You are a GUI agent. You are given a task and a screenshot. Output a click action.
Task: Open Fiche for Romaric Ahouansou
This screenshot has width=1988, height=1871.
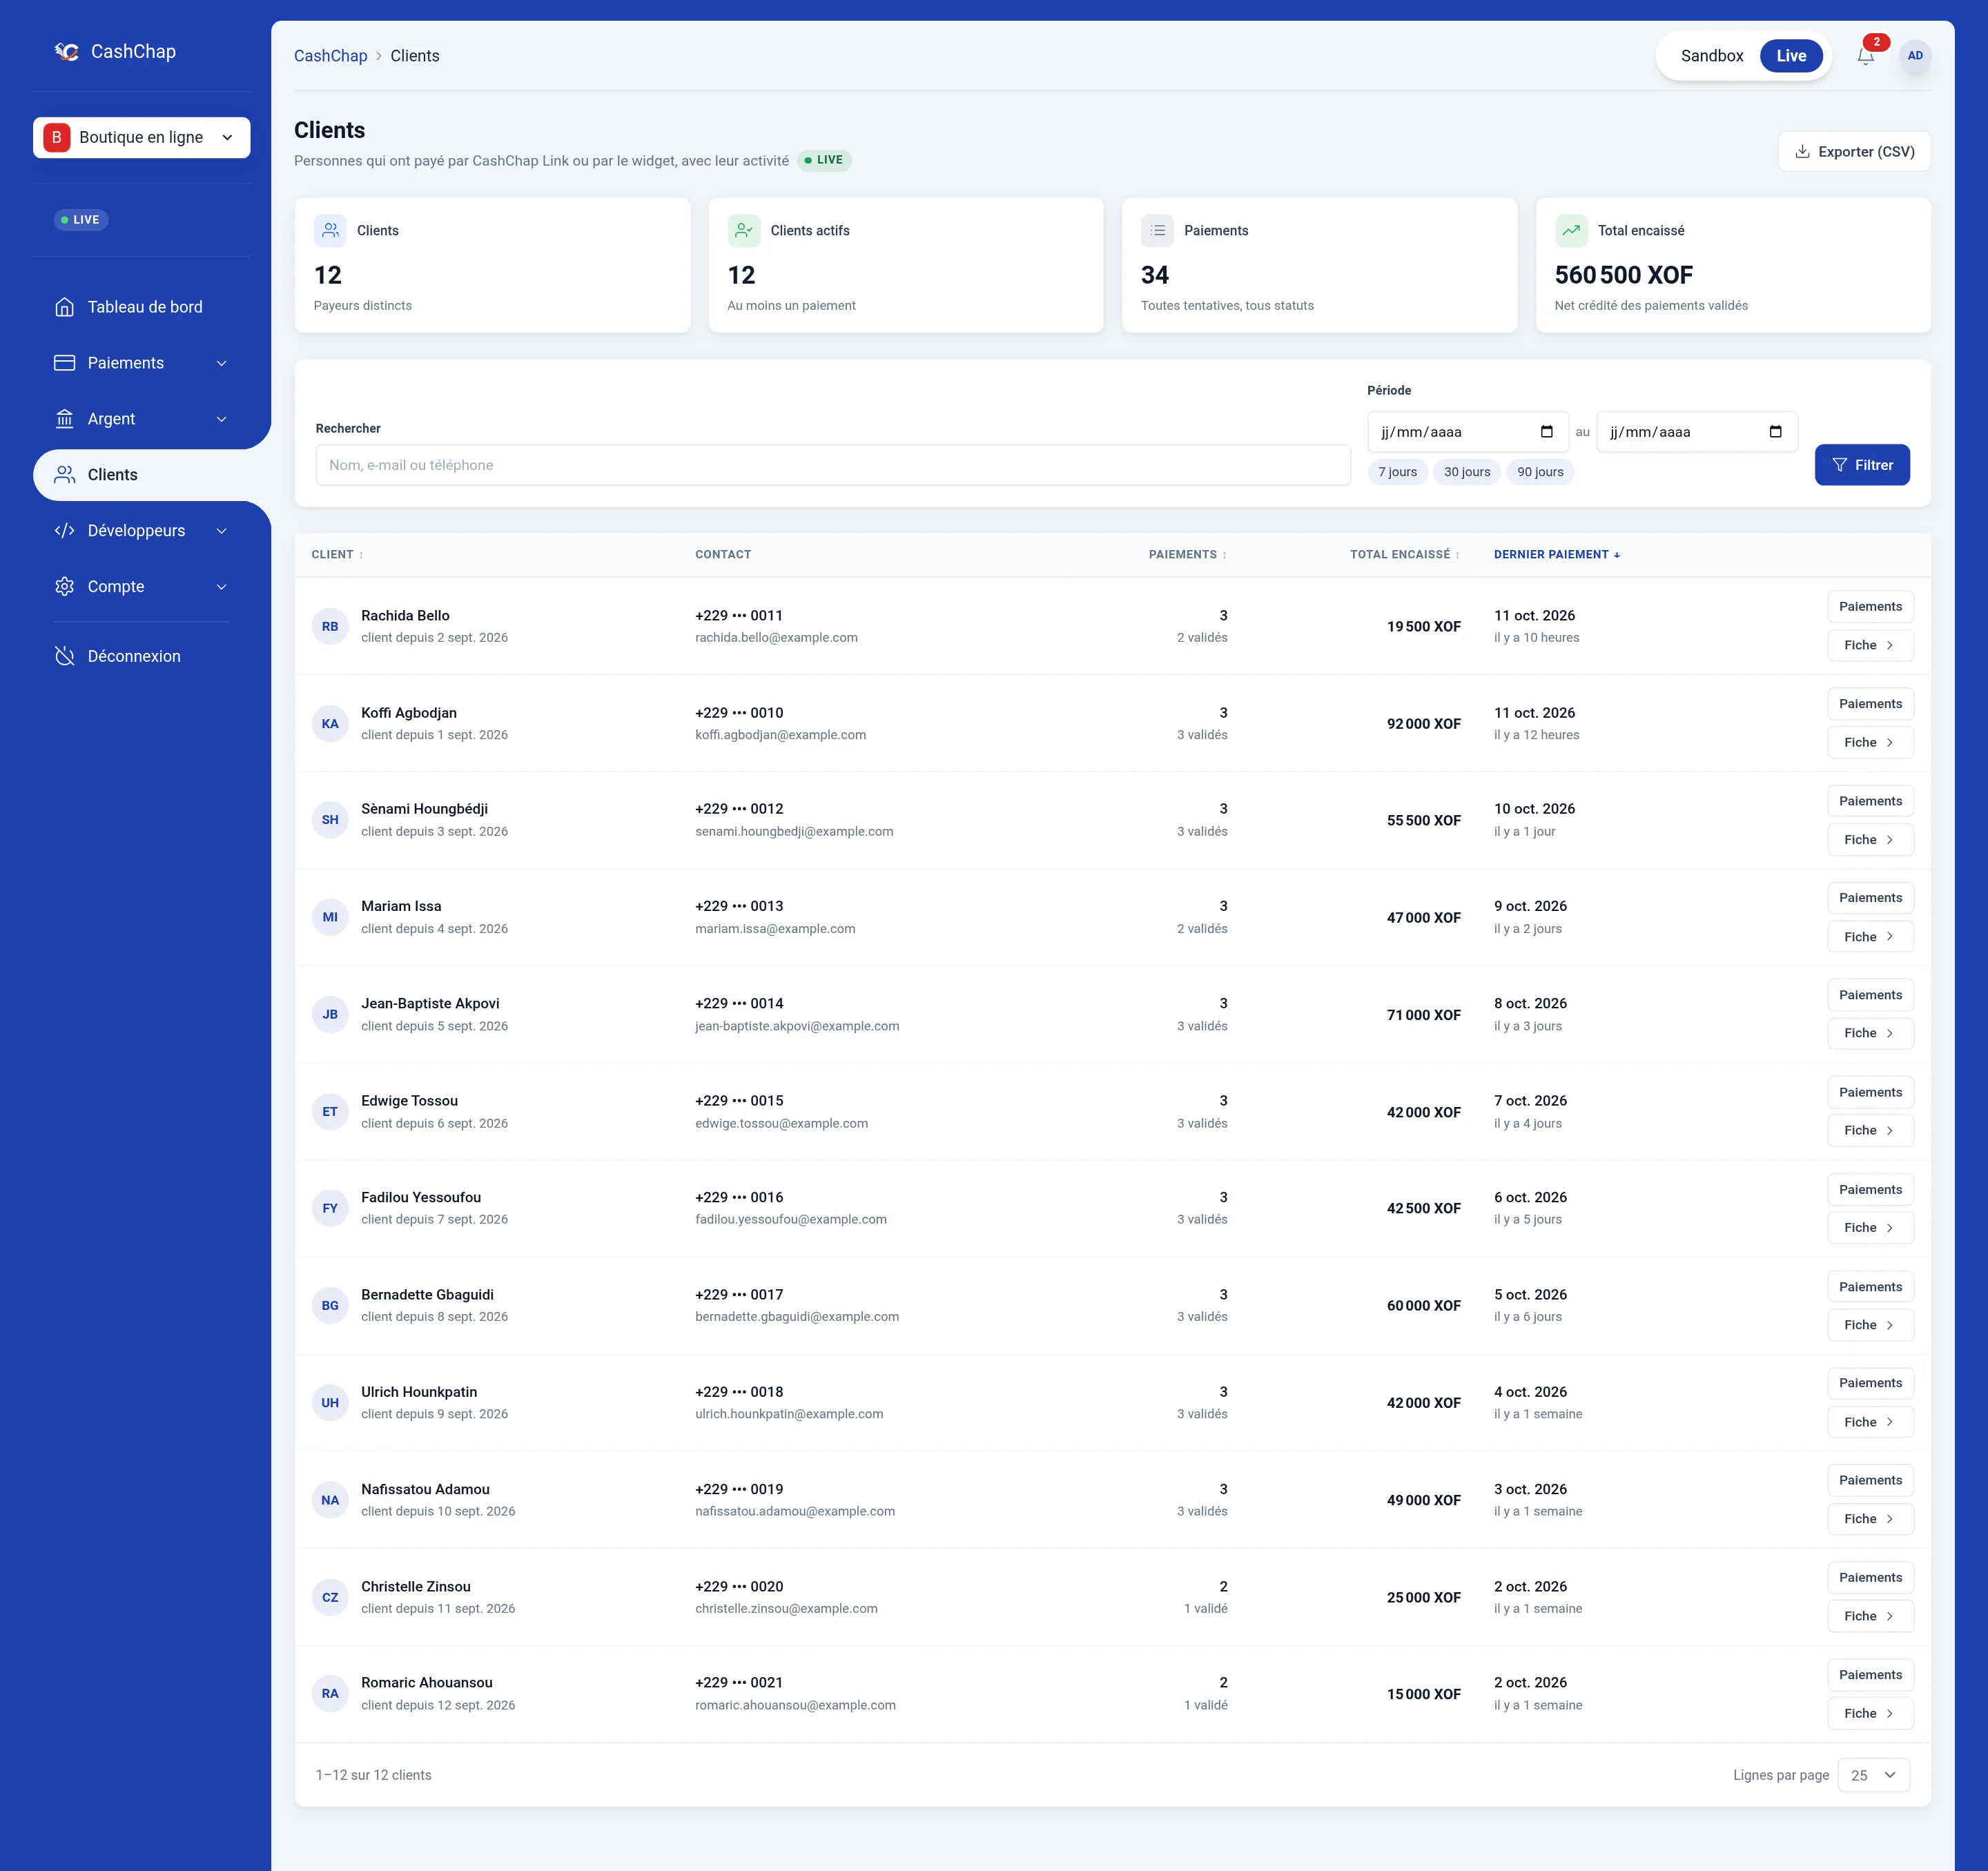(x=1870, y=1714)
